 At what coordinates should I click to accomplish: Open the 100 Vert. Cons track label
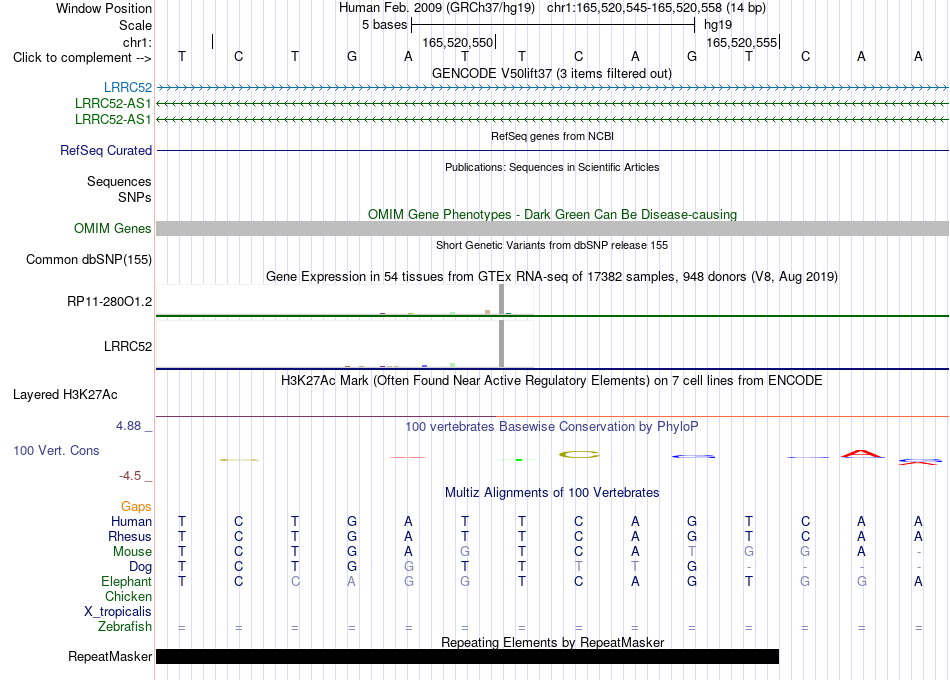(56, 450)
